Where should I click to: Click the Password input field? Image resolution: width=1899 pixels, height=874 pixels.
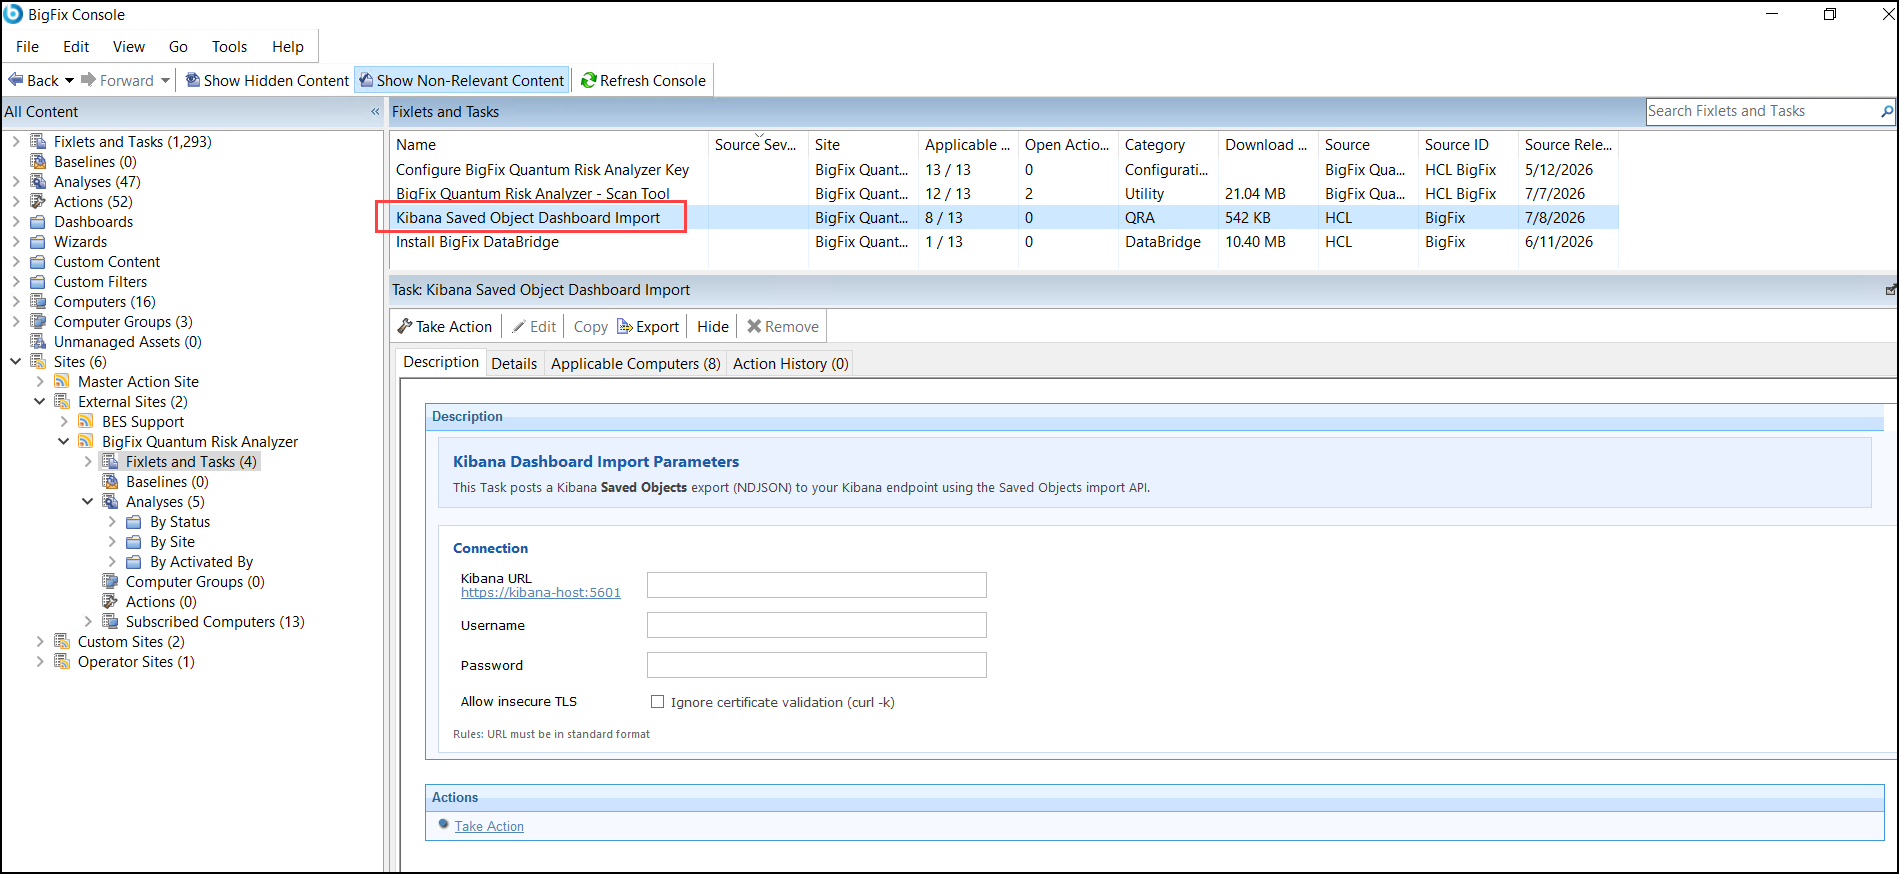[x=817, y=665]
